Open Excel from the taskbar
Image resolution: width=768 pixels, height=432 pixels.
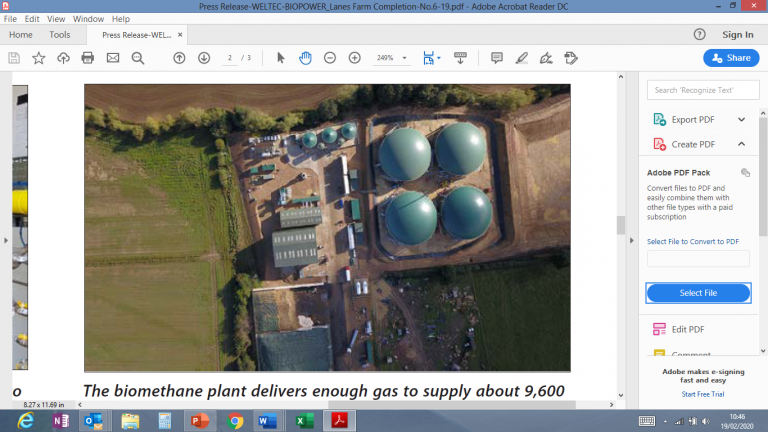(300, 420)
